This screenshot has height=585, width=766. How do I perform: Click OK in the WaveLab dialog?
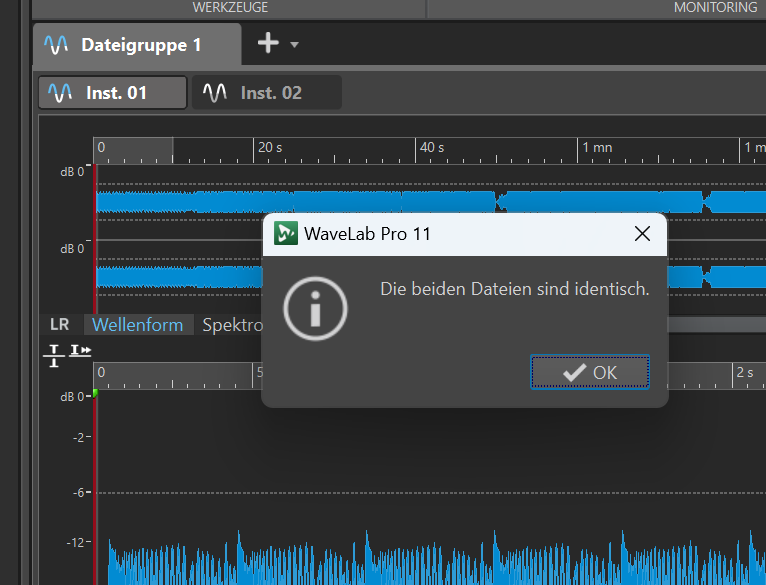[x=590, y=372]
